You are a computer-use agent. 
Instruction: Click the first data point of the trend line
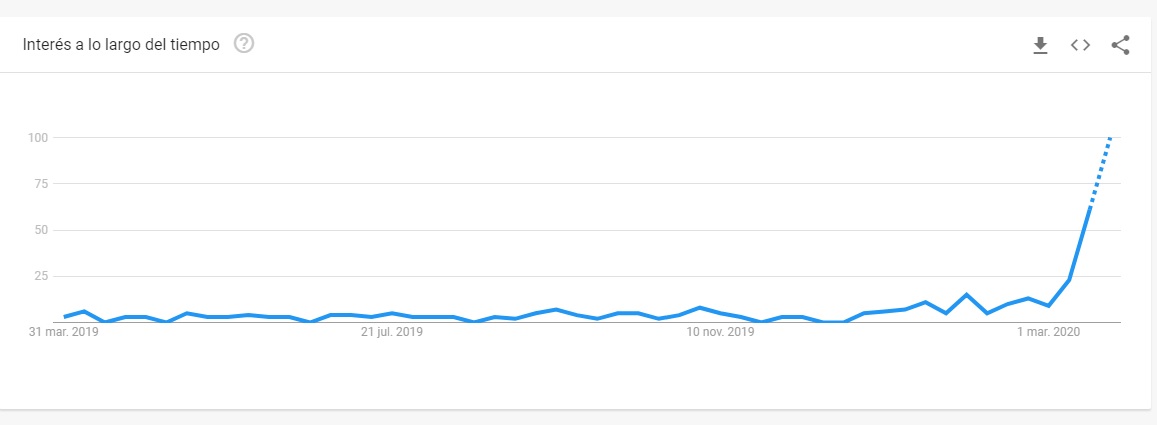point(64,317)
